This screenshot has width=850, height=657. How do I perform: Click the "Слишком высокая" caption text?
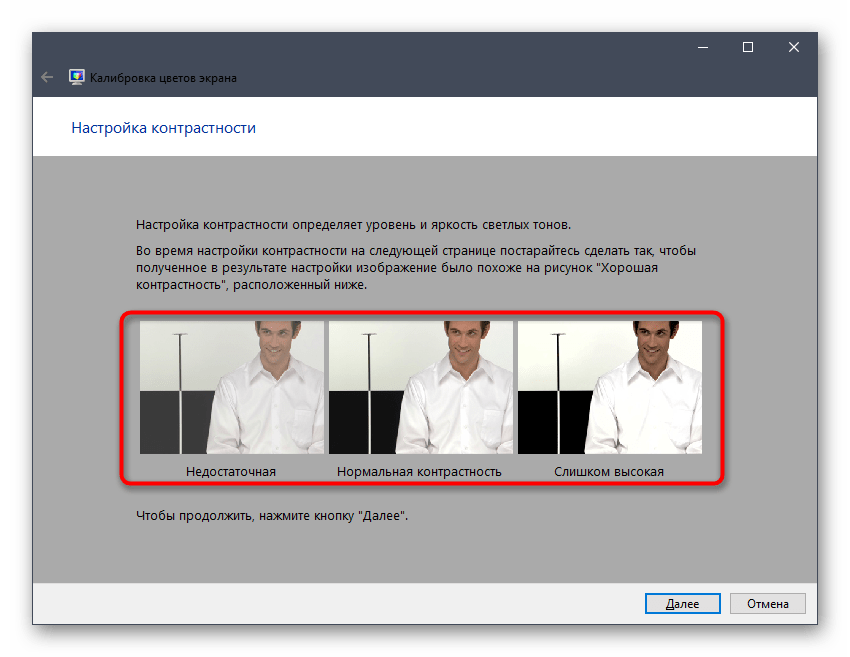[609, 471]
